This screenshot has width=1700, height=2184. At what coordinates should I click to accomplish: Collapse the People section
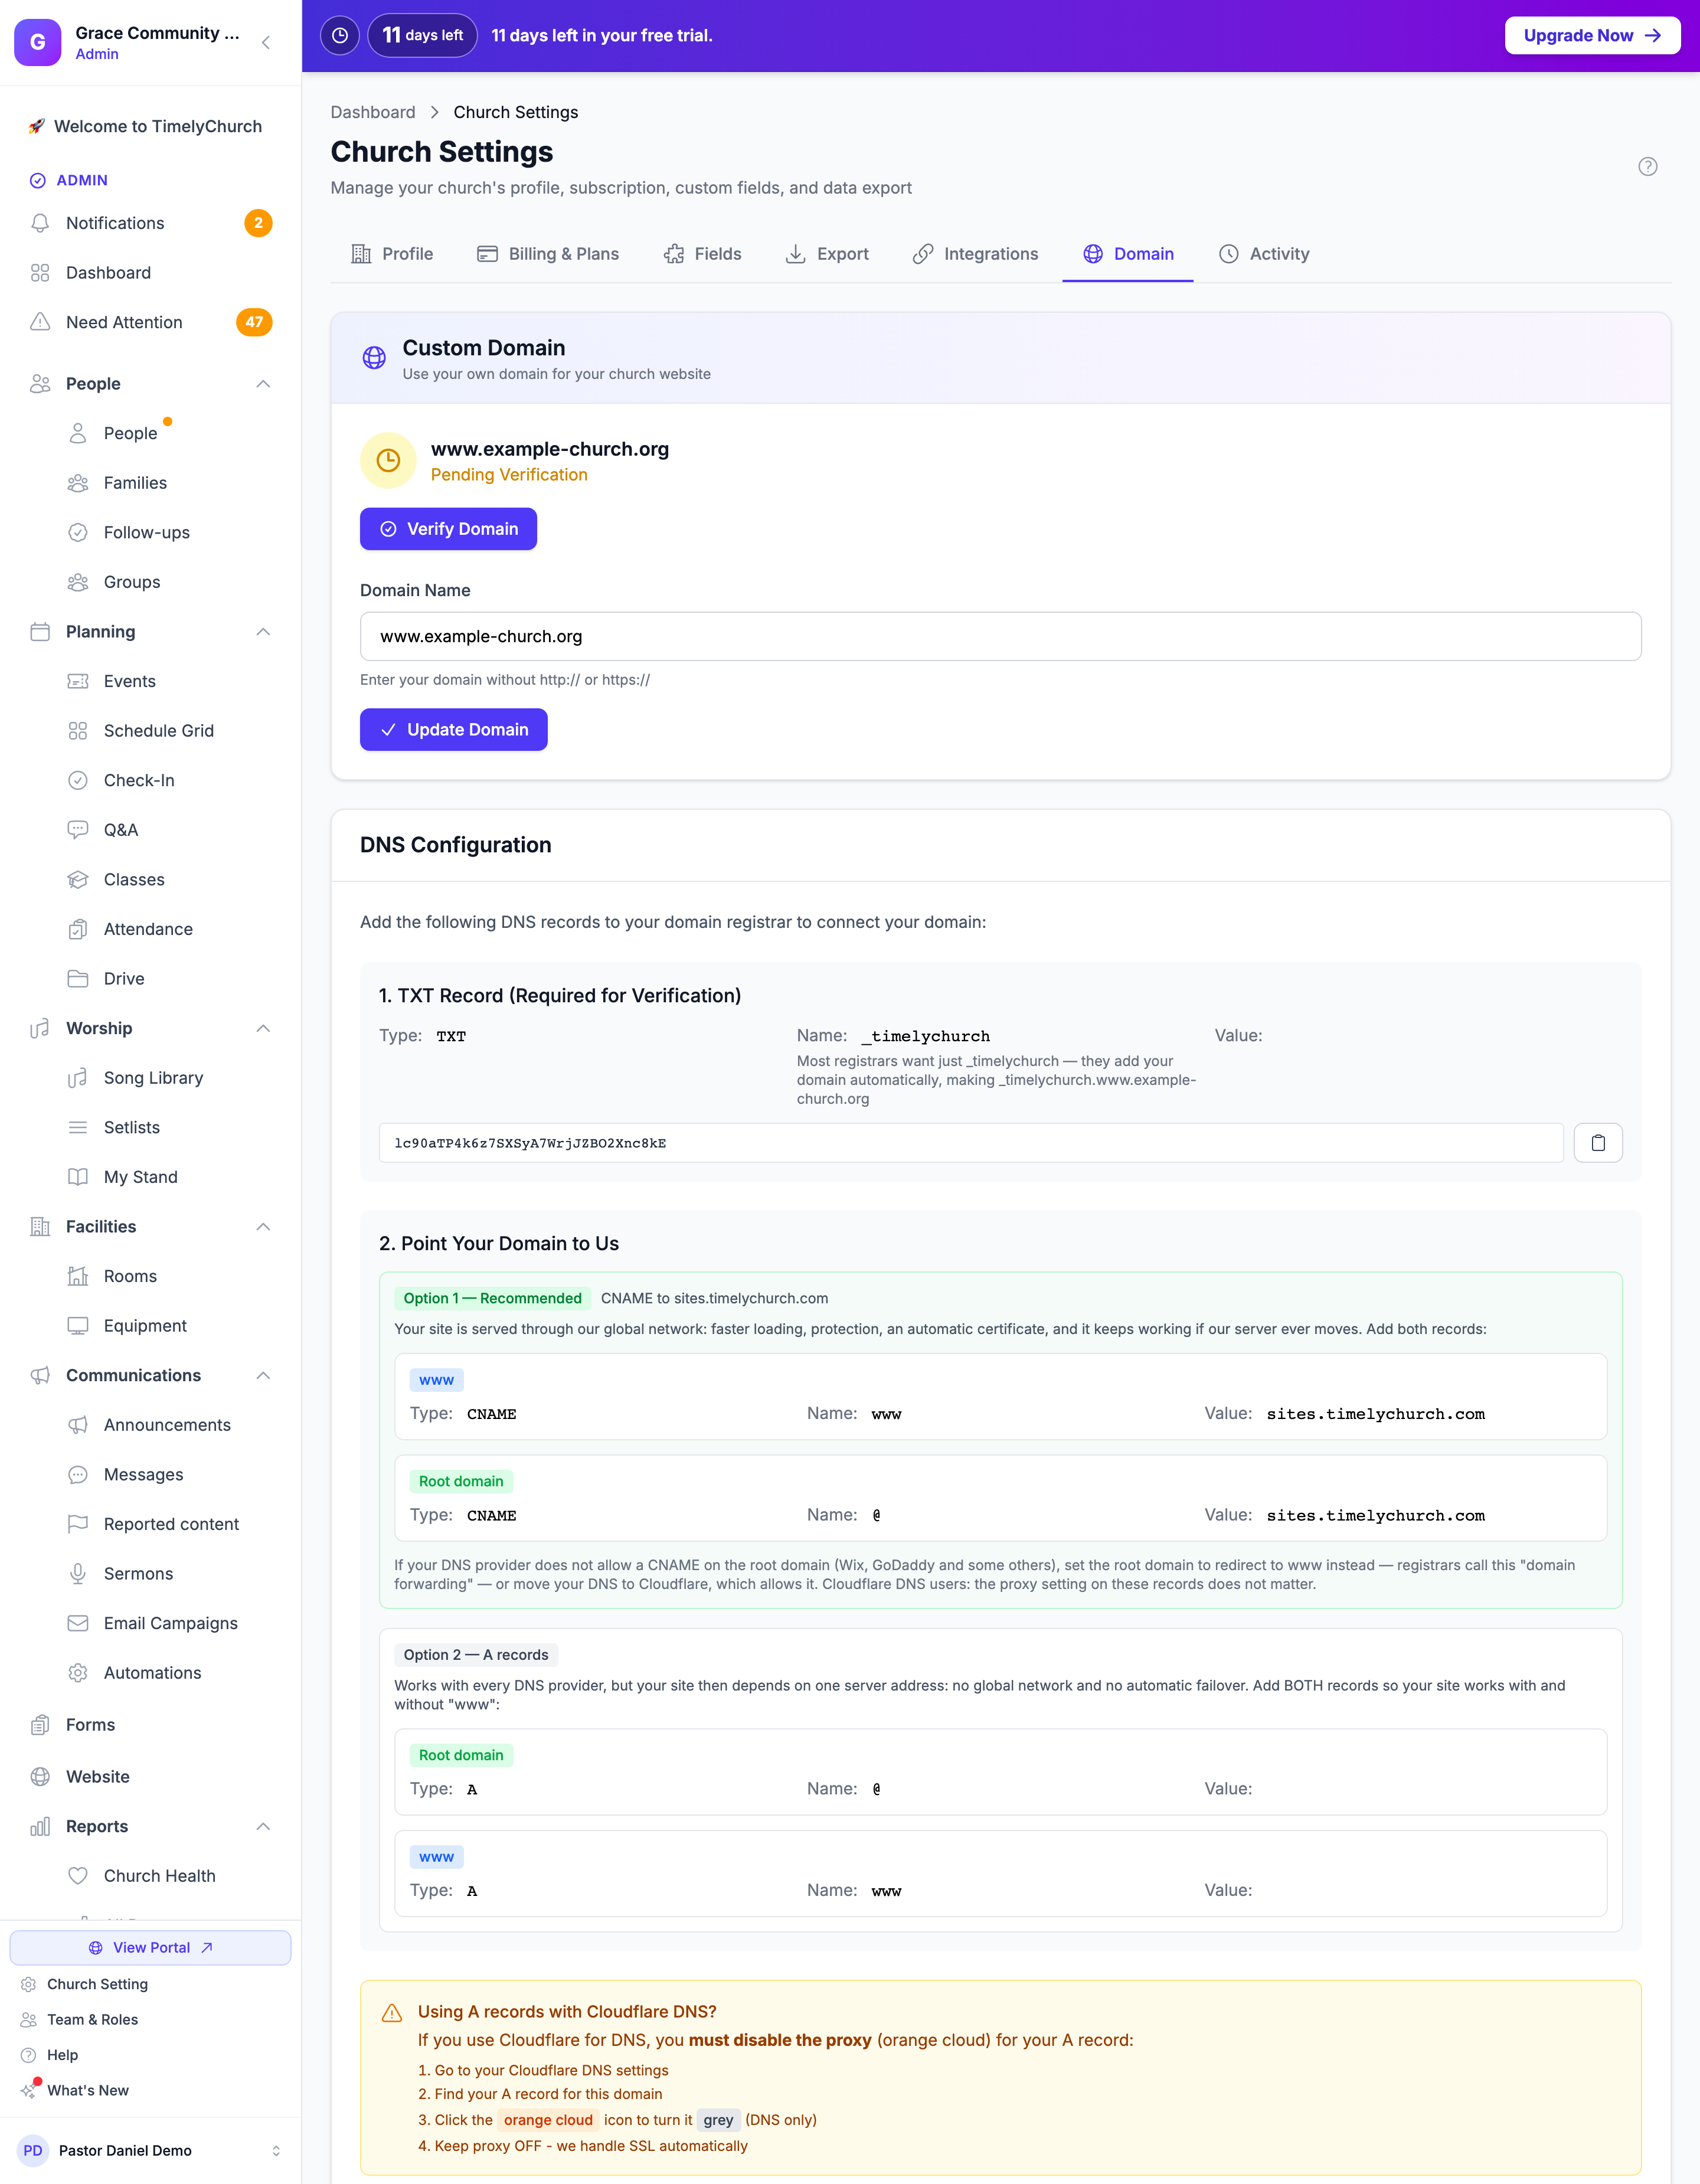[x=263, y=384]
